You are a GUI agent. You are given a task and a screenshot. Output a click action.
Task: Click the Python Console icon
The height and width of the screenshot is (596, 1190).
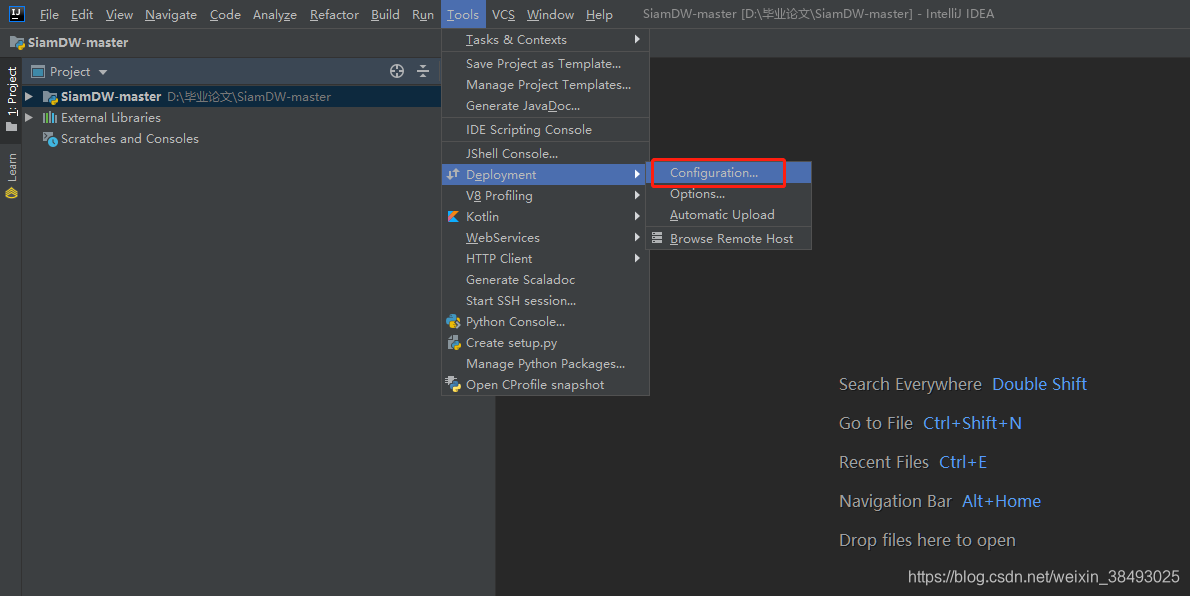tap(453, 322)
